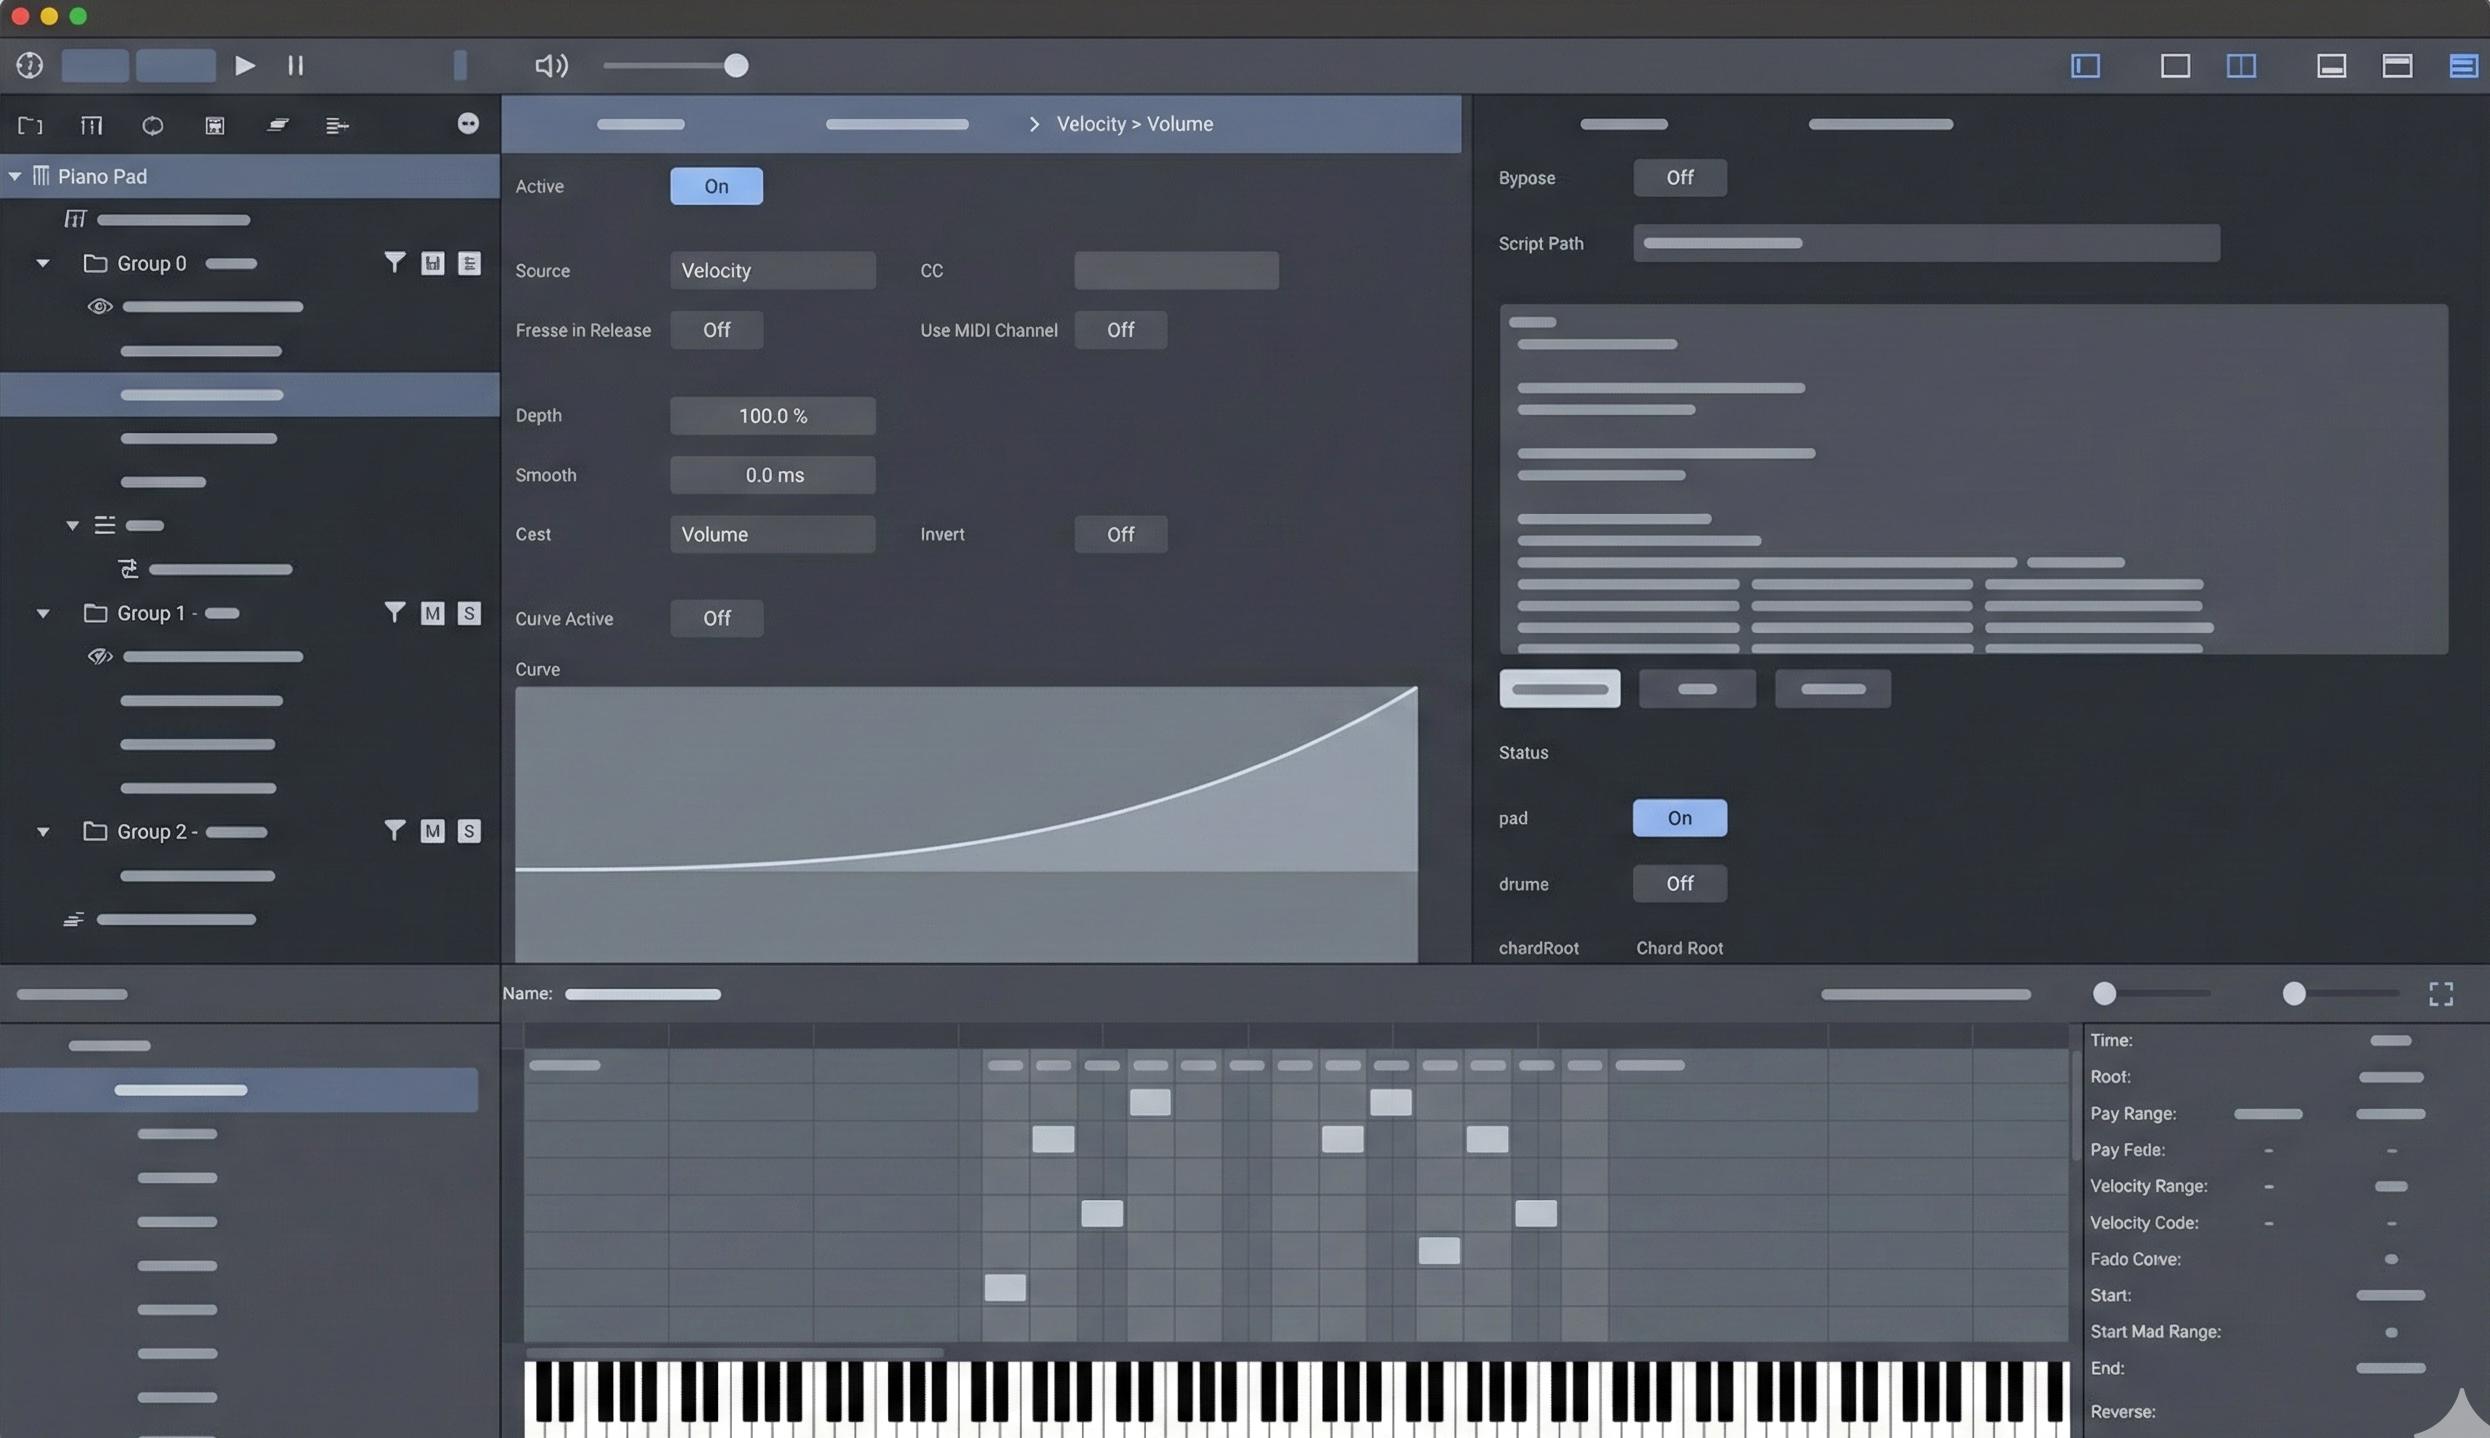This screenshot has height=1438, width=2490.
Task: Open the more options circle icon
Action: (469, 124)
